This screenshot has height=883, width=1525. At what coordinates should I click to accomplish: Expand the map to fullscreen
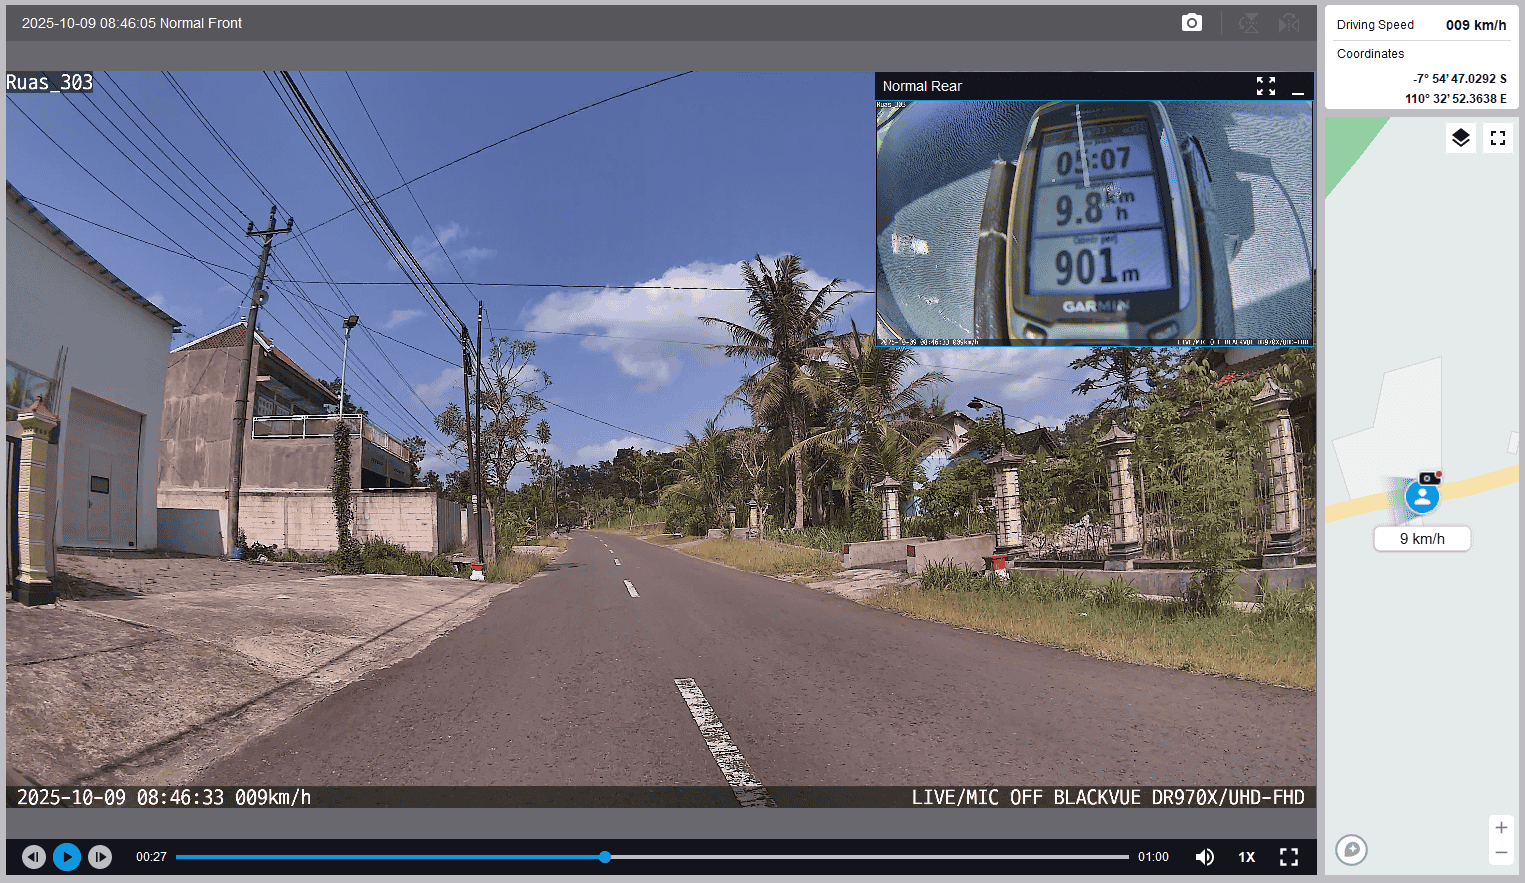1498,138
